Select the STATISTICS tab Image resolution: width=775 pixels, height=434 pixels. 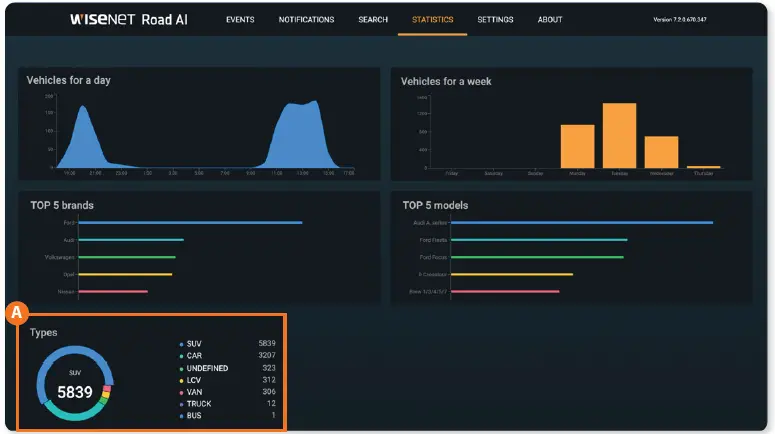tap(432, 20)
